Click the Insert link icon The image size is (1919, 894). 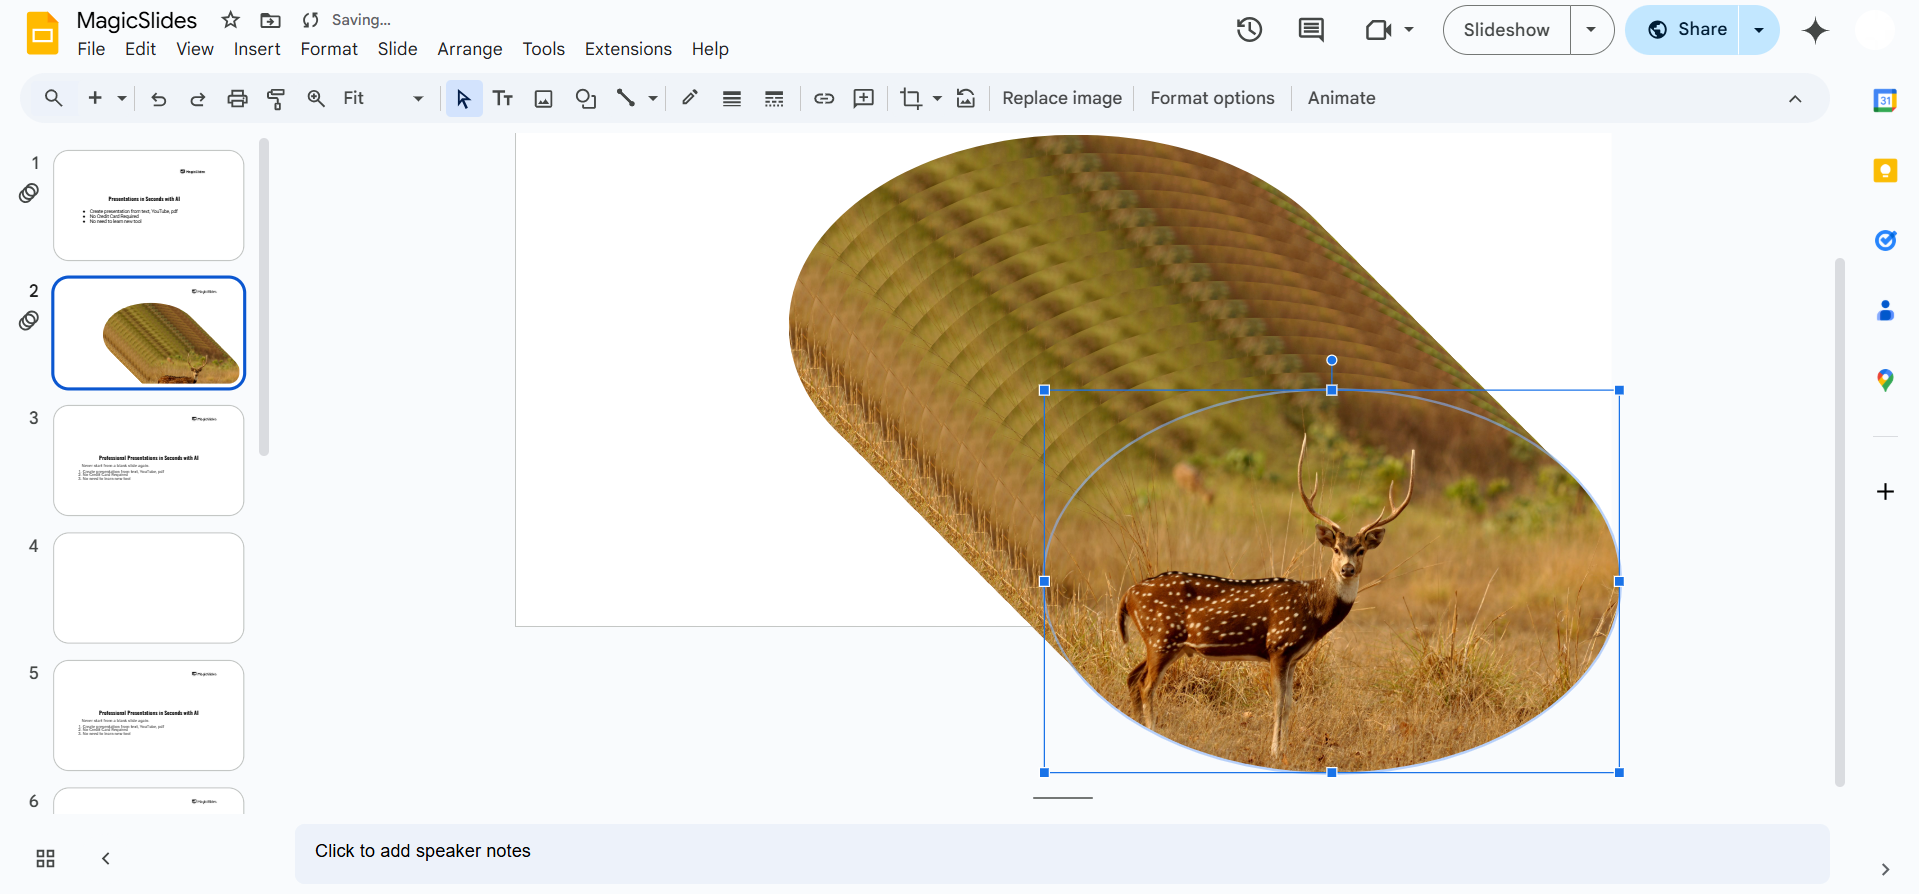tap(824, 98)
